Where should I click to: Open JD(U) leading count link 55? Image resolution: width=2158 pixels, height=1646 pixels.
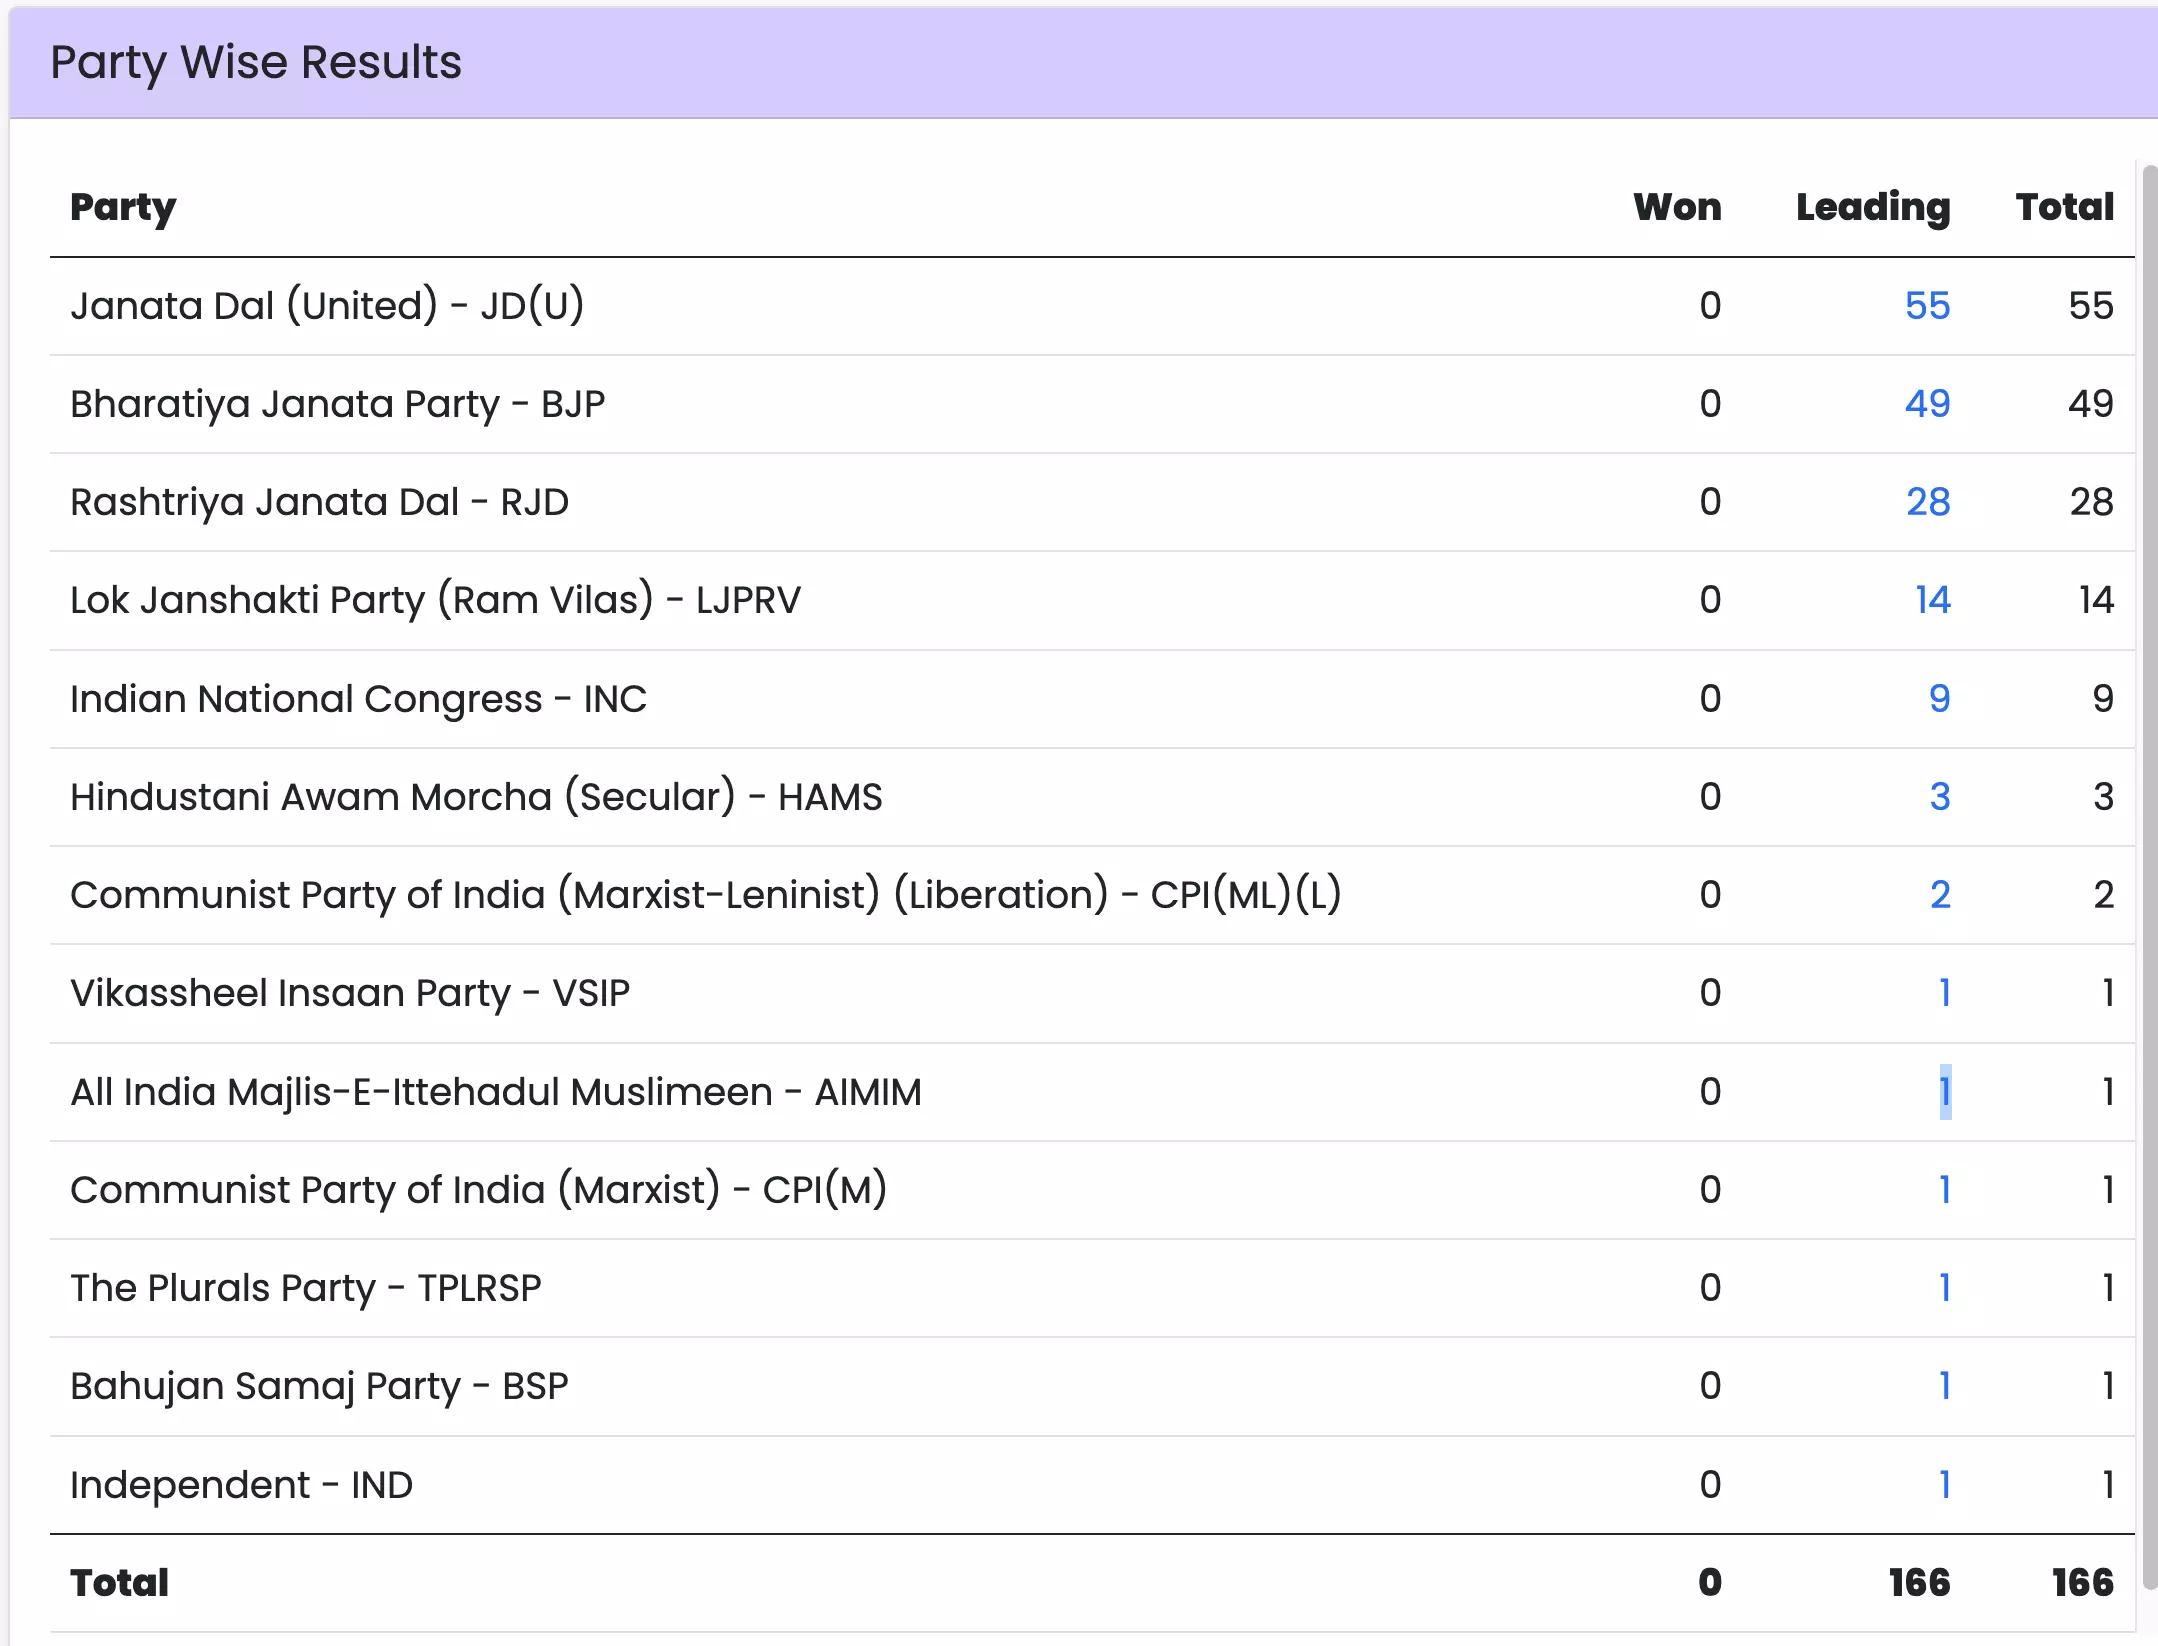tap(1926, 306)
